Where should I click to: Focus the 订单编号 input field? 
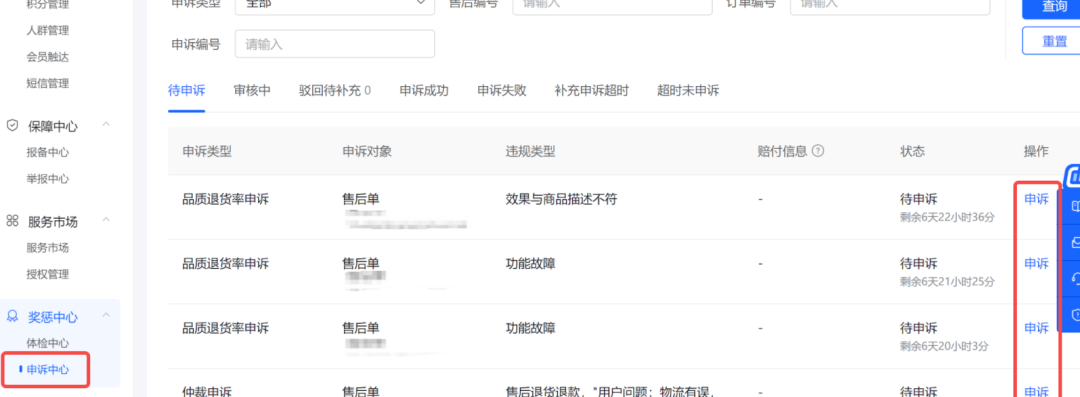pyautogui.click(x=890, y=6)
